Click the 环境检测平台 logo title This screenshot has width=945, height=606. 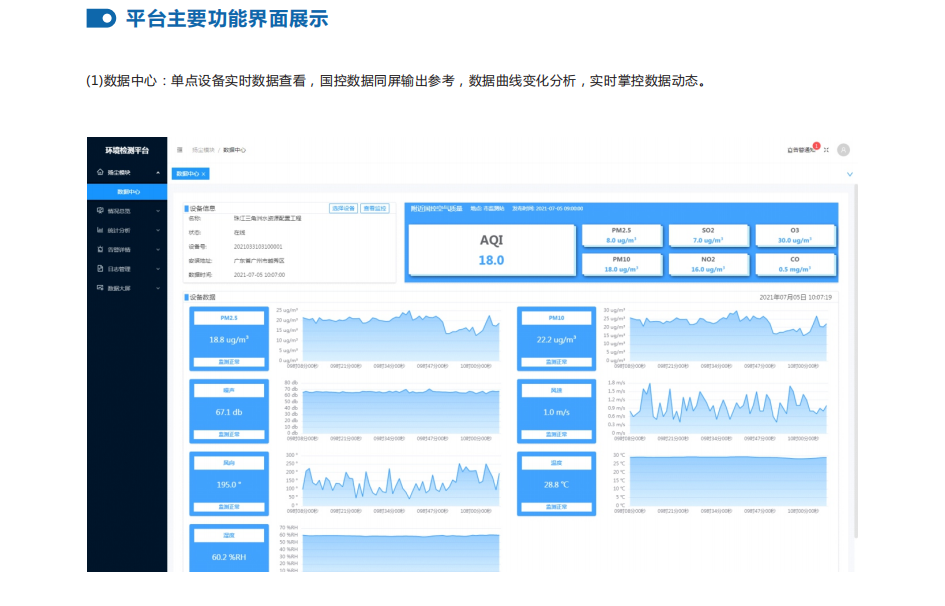[127, 151]
